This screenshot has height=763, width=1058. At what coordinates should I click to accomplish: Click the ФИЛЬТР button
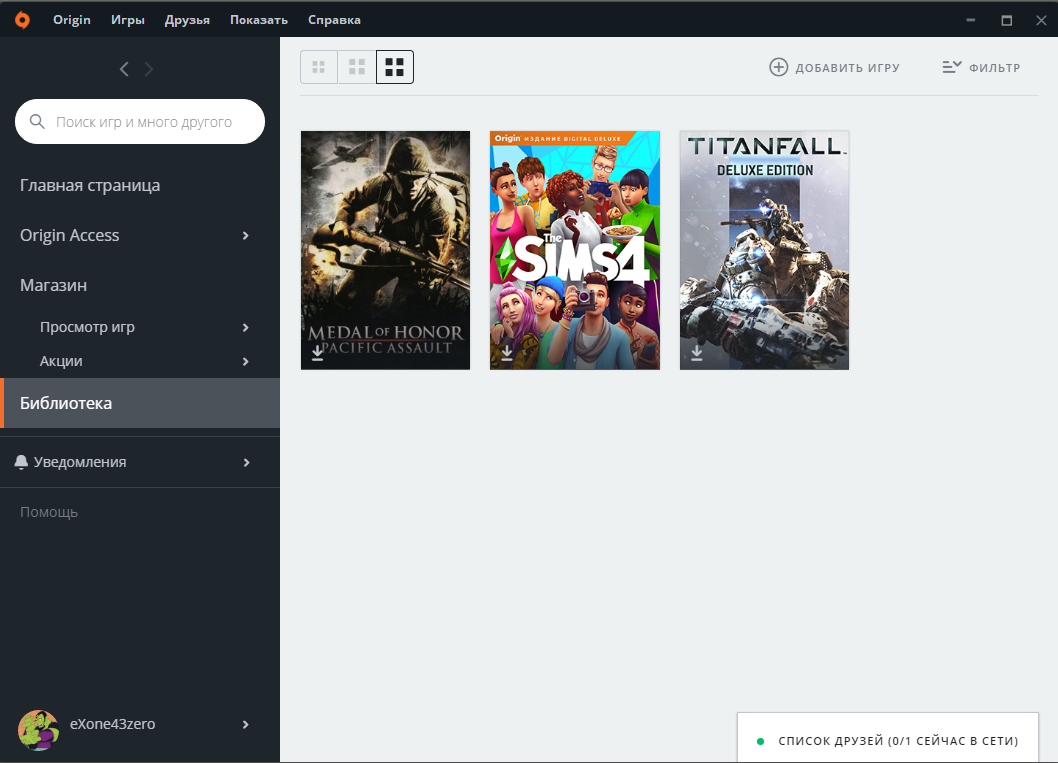(982, 67)
